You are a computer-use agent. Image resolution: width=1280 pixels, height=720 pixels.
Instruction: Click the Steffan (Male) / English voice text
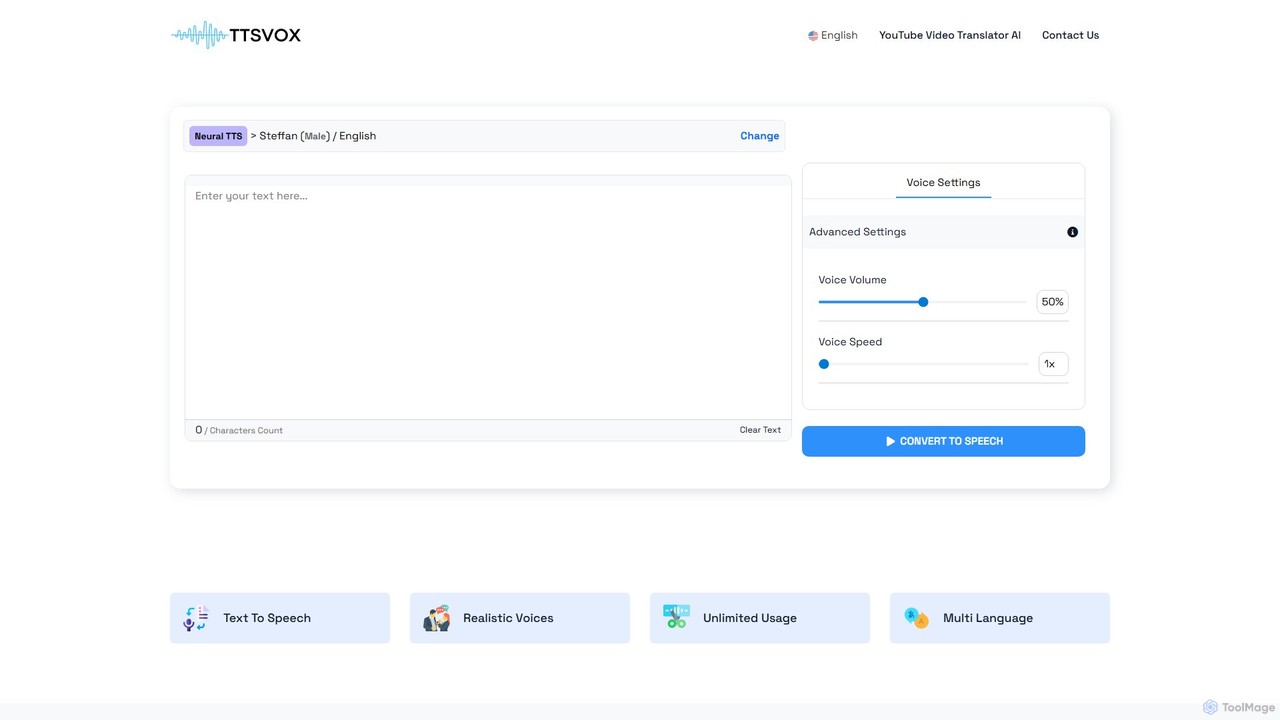(x=317, y=136)
